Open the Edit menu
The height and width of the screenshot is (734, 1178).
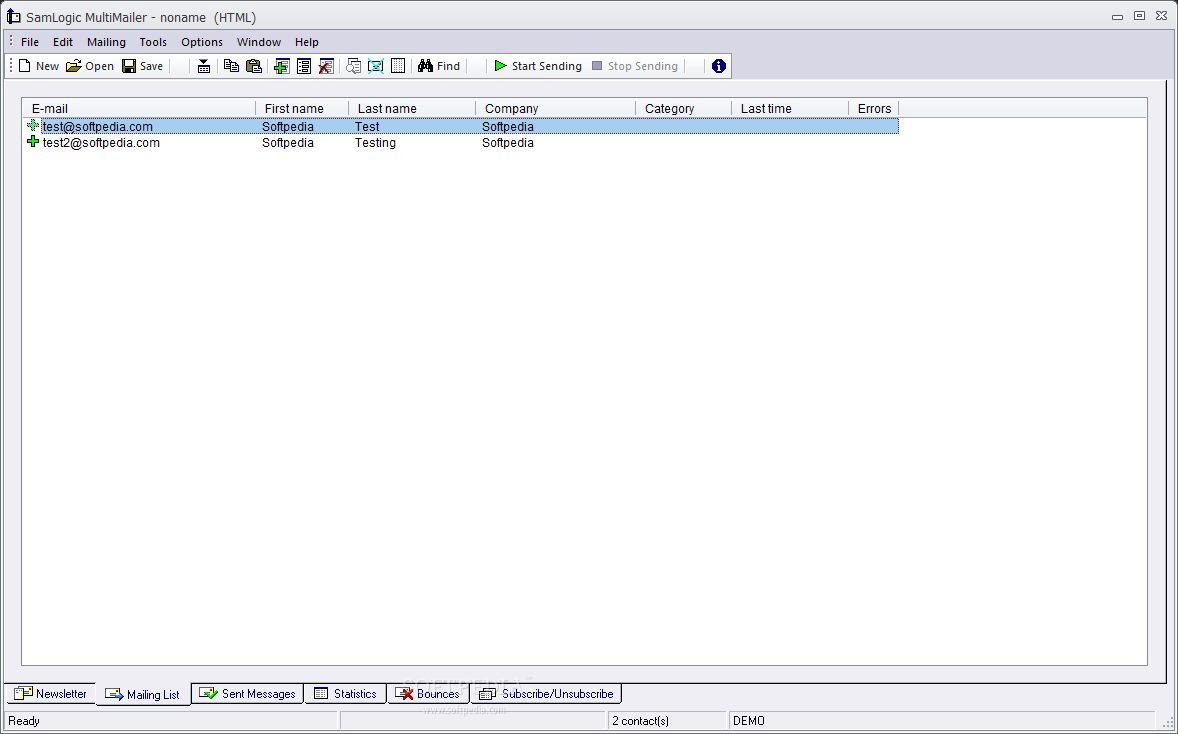pyautogui.click(x=63, y=42)
